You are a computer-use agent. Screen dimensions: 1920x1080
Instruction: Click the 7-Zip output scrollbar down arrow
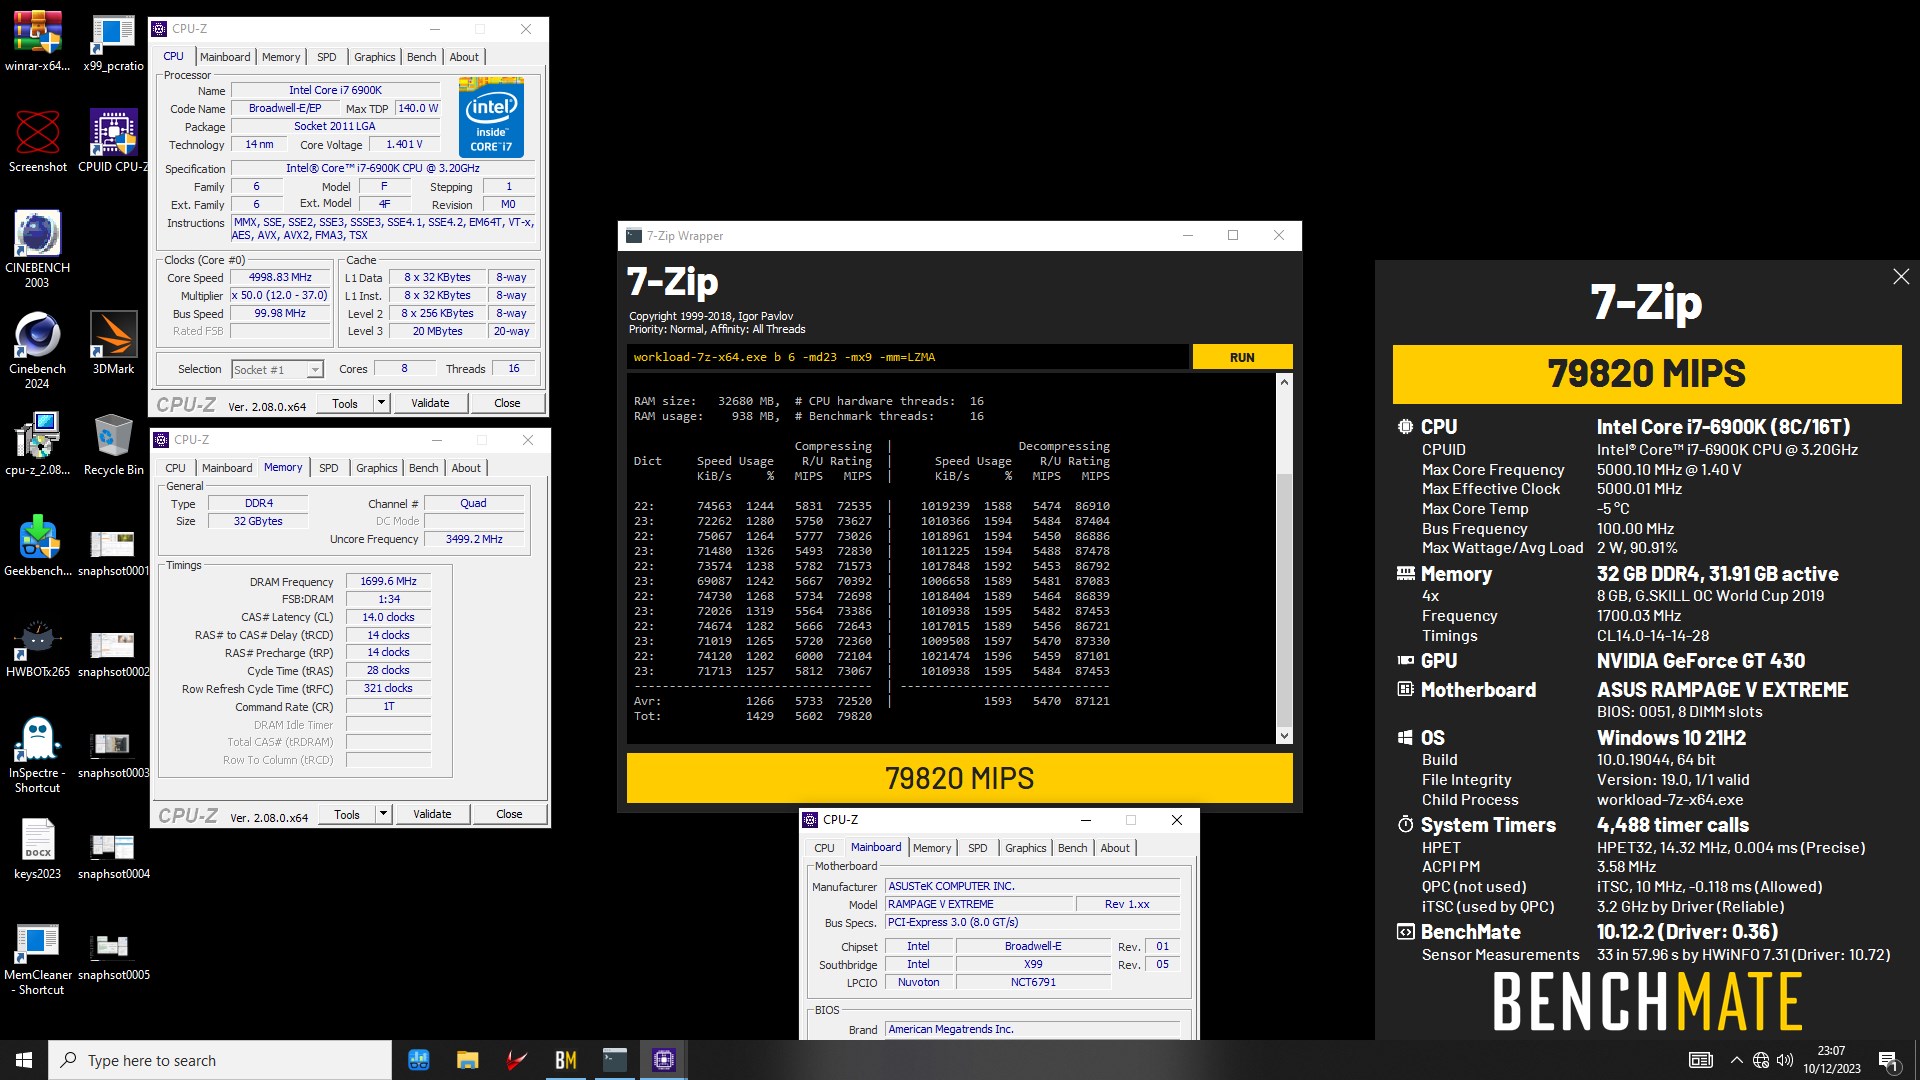pos(1284,736)
